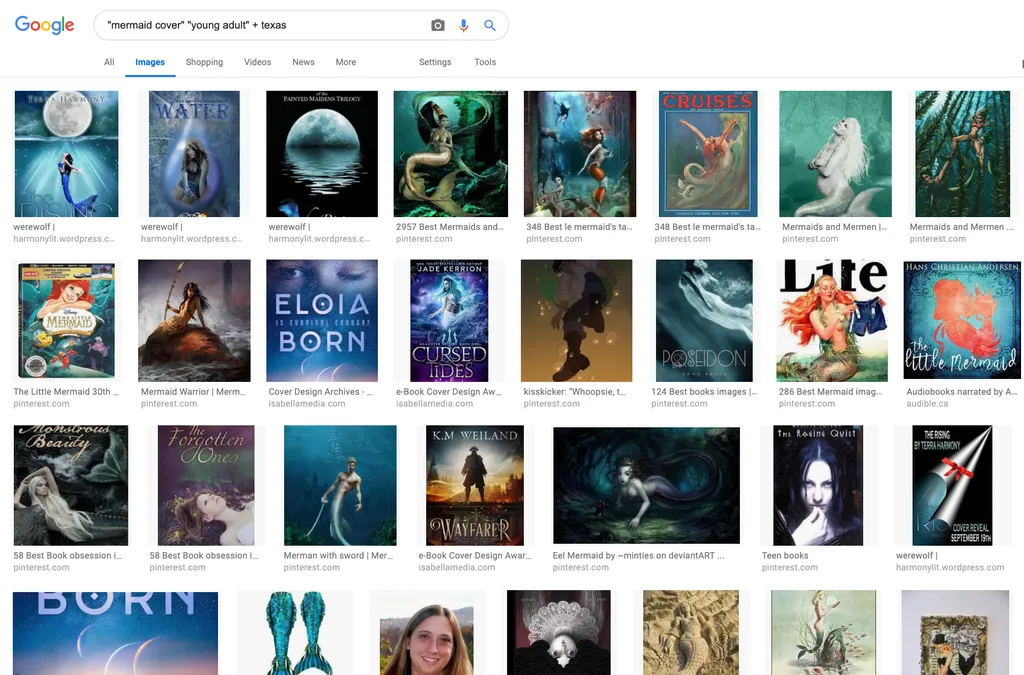Select the Images tab
This screenshot has width=1024, height=675.
(150, 62)
